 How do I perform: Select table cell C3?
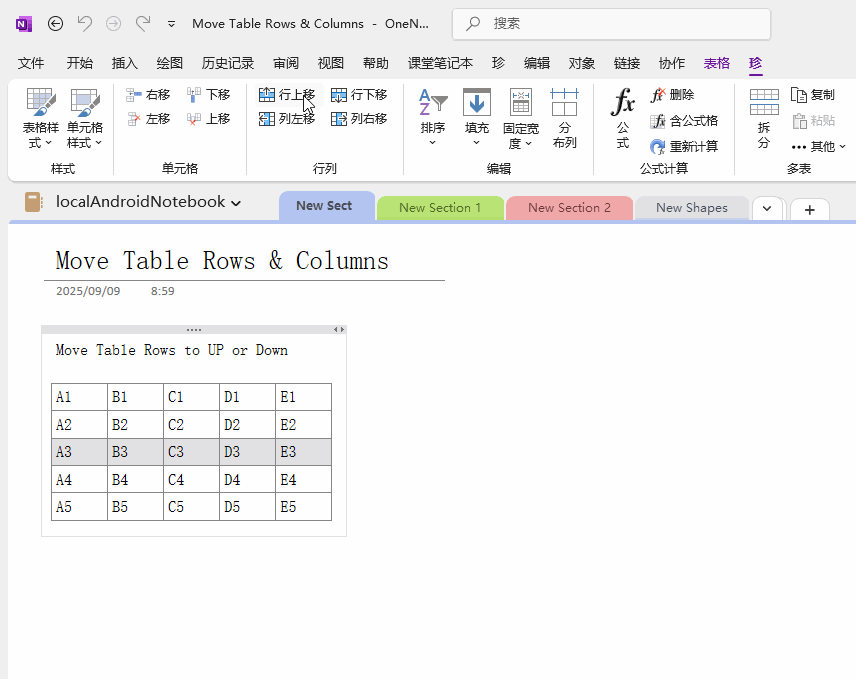click(x=190, y=452)
